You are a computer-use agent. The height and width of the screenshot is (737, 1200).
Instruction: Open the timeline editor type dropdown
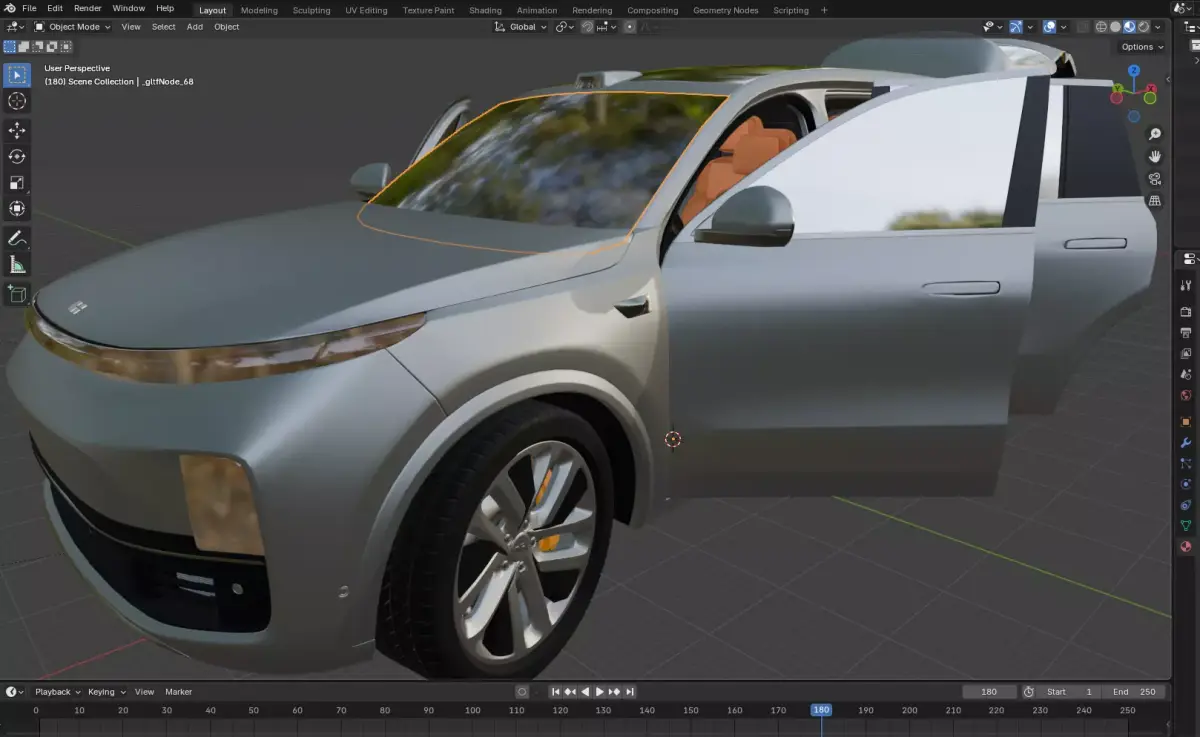pos(14,692)
